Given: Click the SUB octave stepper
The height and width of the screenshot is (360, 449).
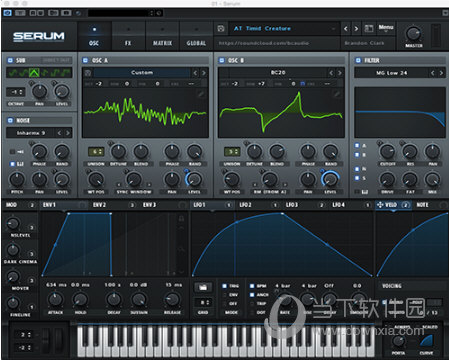Looking at the screenshot, I should pyautogui.click(x=16, y=92).
